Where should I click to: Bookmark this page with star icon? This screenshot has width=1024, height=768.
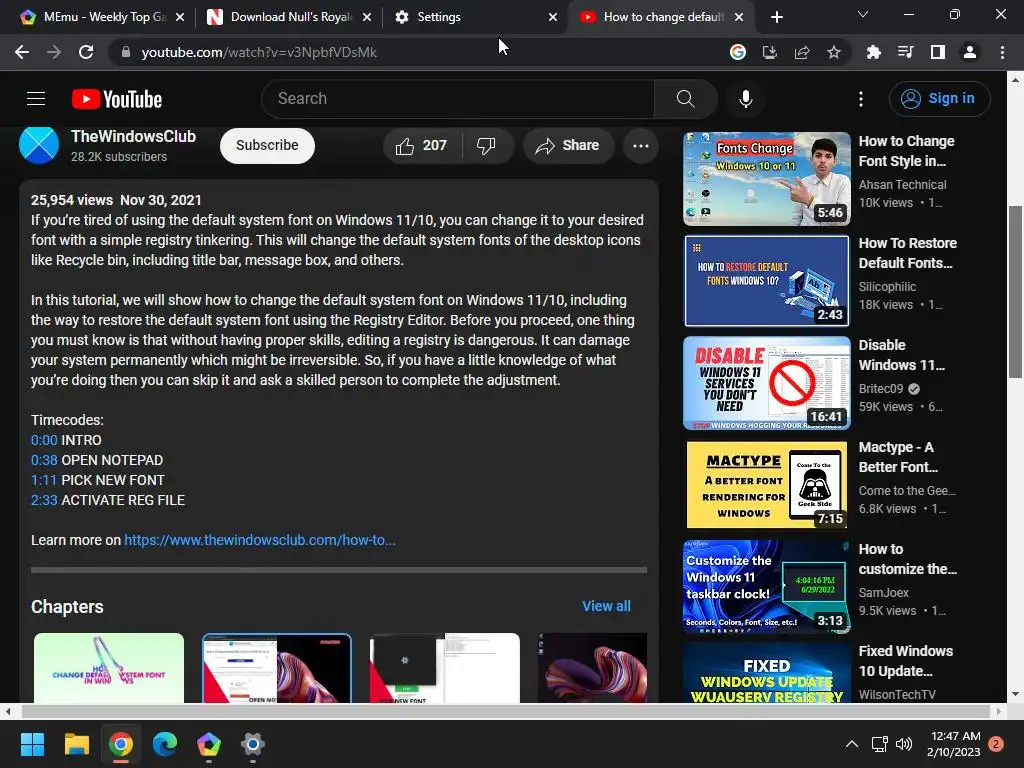[834, 52]
